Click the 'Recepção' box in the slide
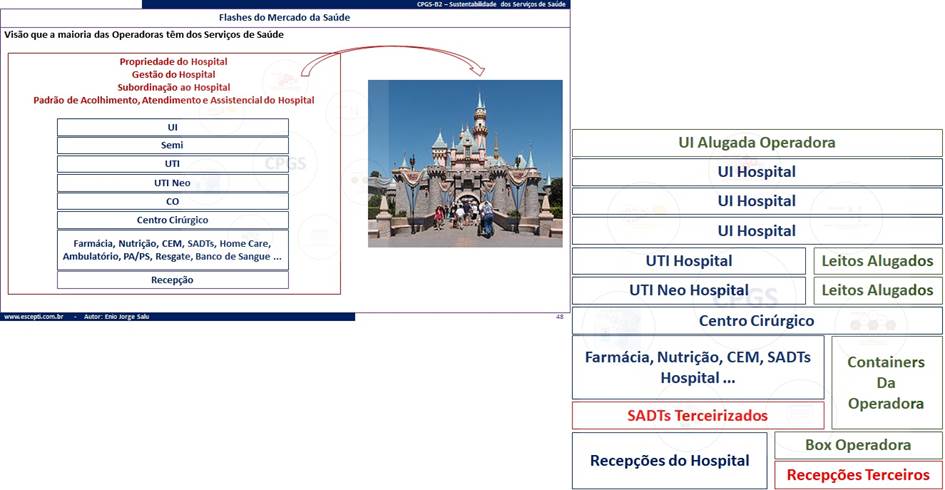 pyautogui.click(x=173, y=280)
